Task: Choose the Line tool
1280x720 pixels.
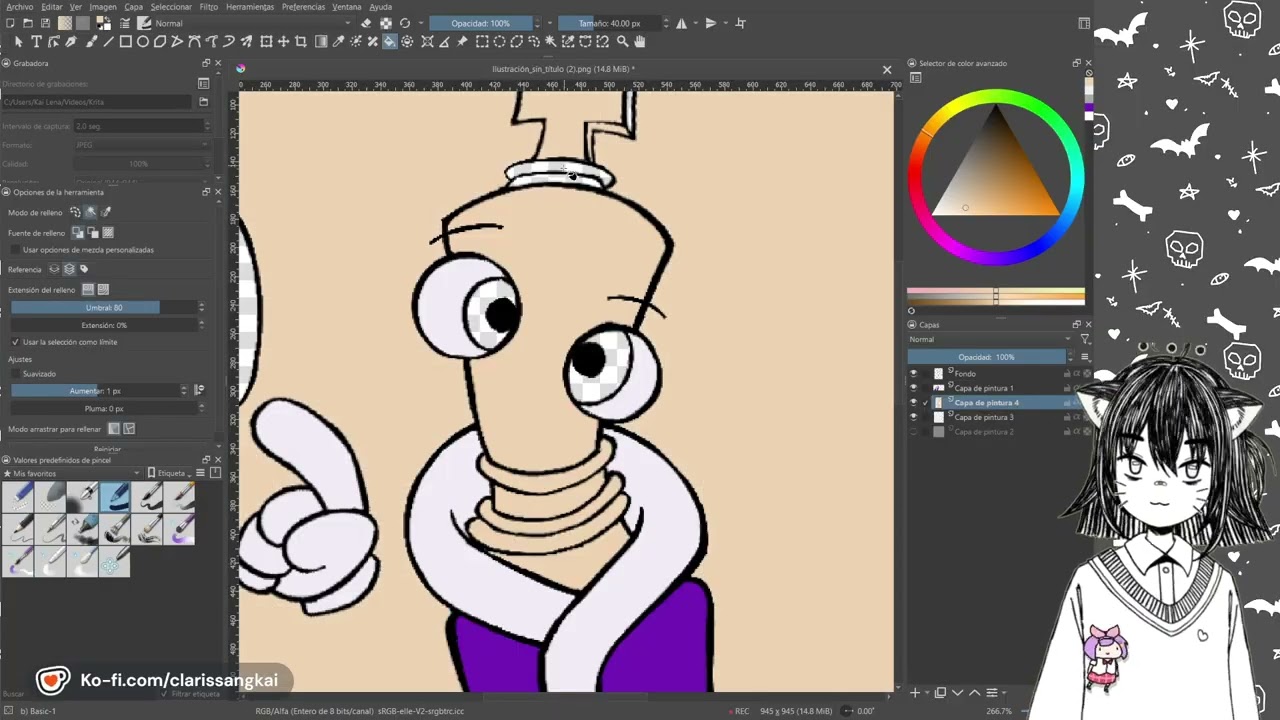Action: 108,42
